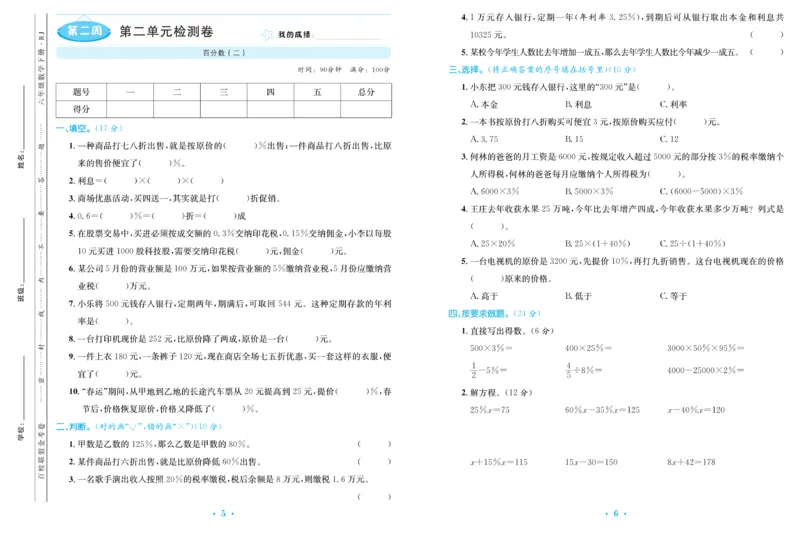
Task: Choose option A. 6000×3%
Action: [x=494, y=191]
